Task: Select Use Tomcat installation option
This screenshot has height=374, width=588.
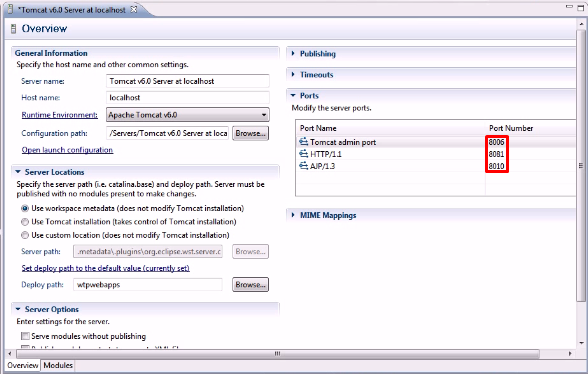Action: pyautogui.click(x=25, y=222)
